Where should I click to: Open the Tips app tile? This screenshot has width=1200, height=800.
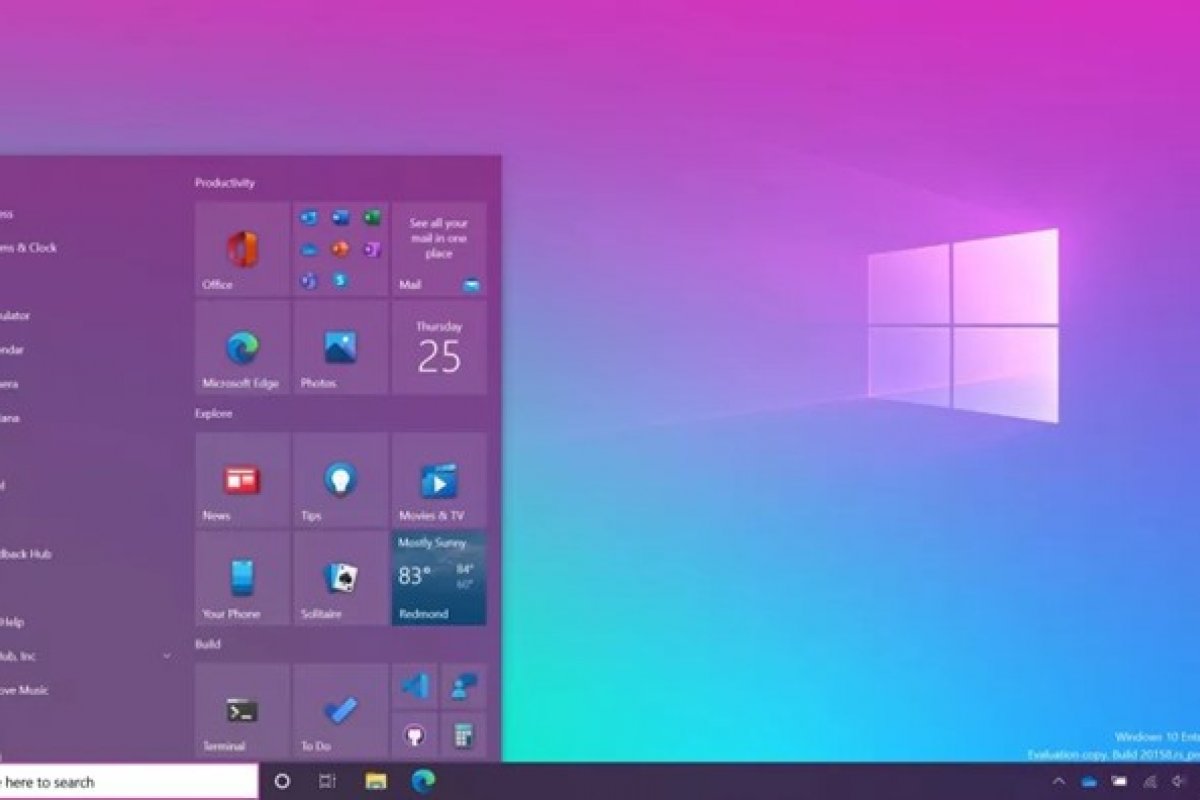(340, 480)
